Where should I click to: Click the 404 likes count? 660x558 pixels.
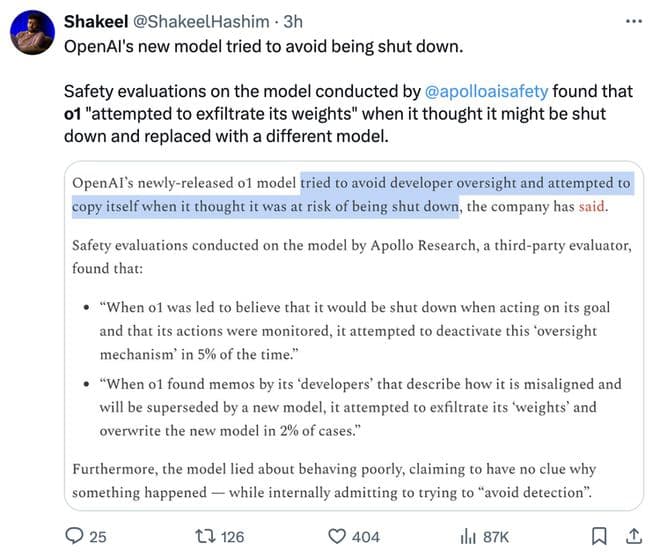pos(366,537)
